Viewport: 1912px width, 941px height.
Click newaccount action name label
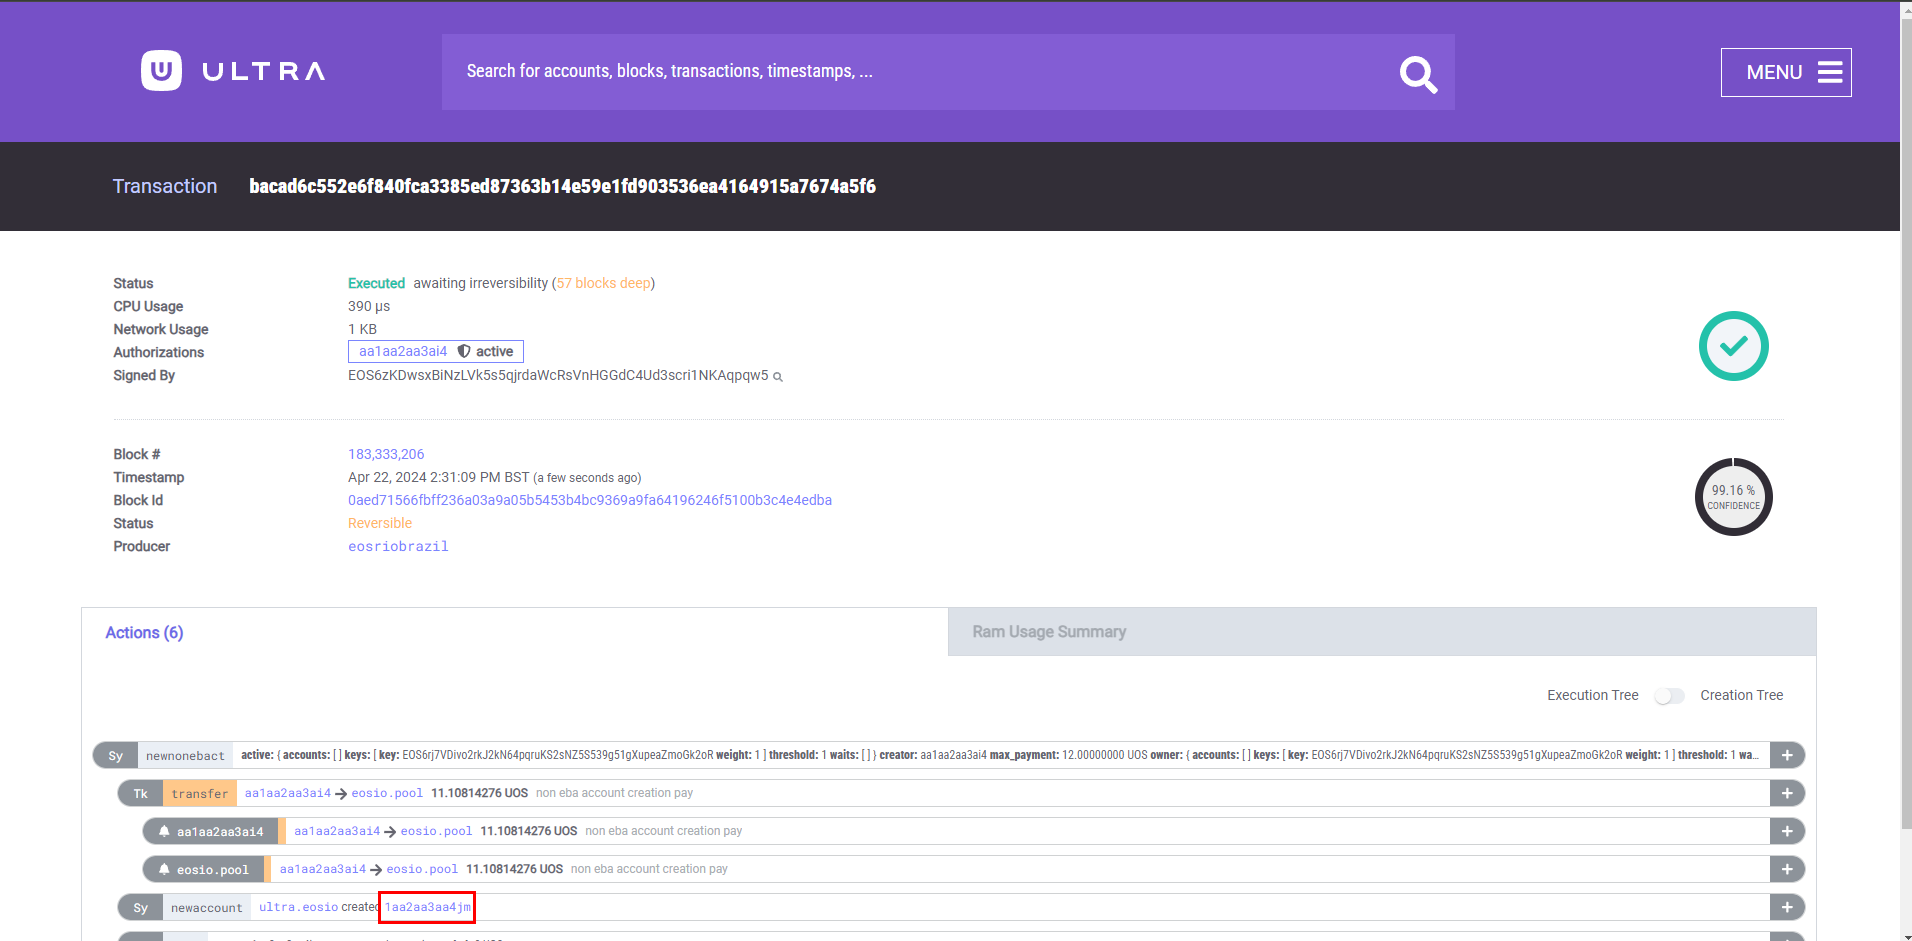click(x=207, y=908)
